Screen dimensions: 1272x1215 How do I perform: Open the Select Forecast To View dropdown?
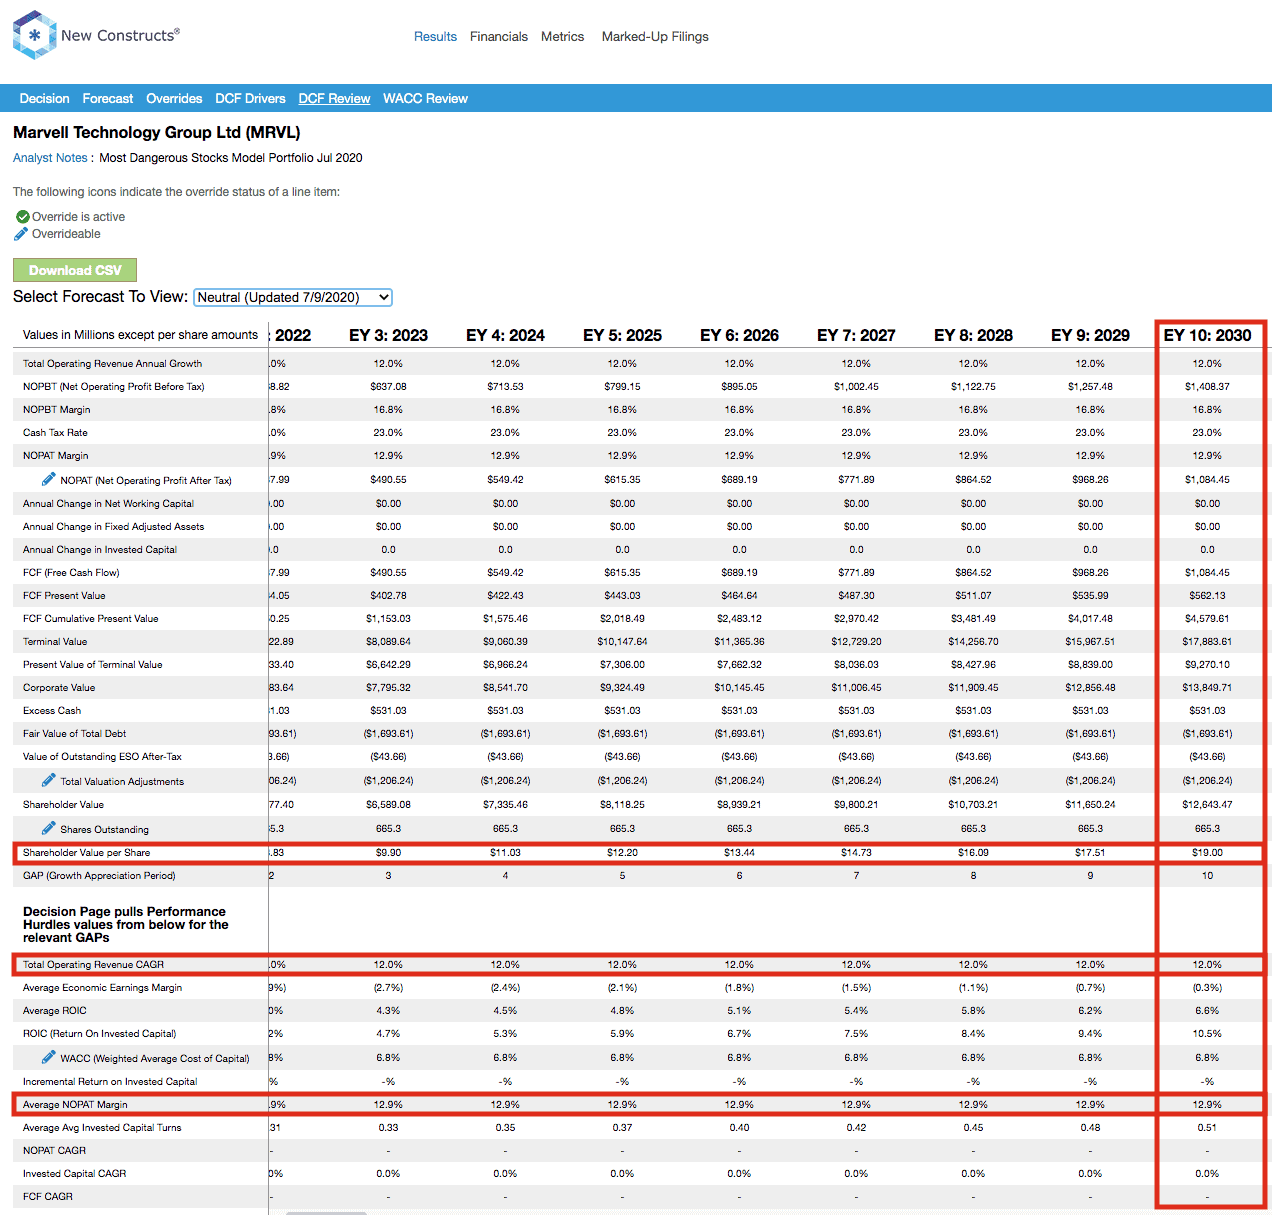293,297
